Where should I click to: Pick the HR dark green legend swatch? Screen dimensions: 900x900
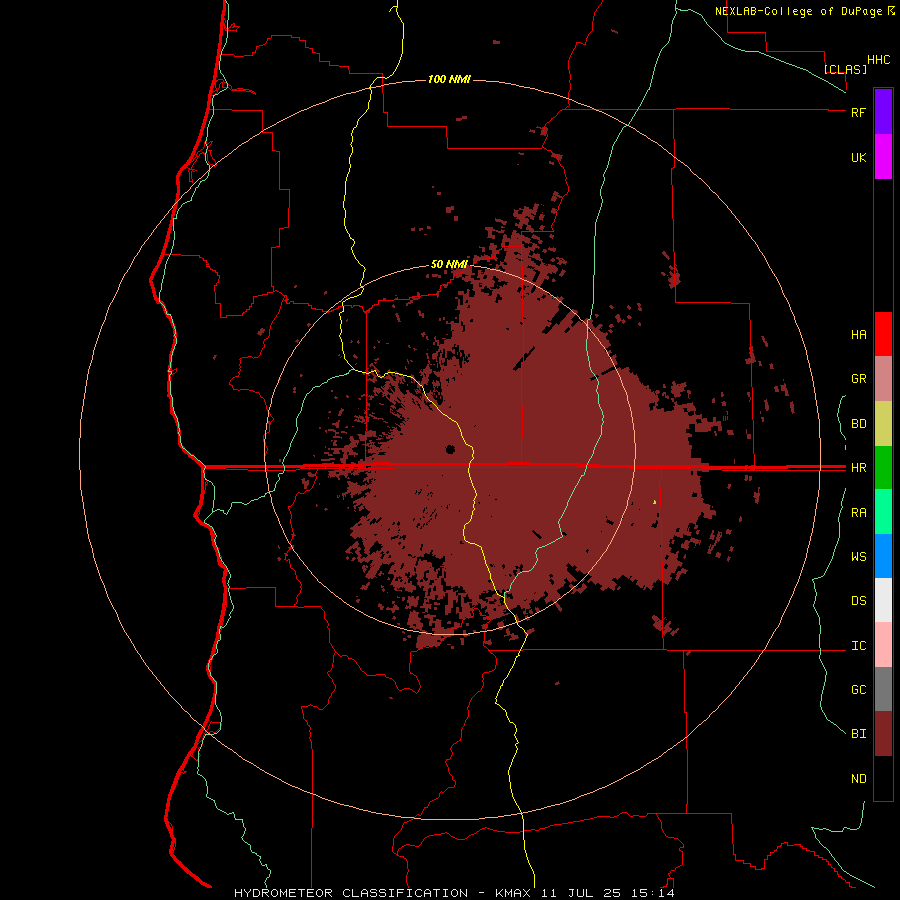point(883,468)
